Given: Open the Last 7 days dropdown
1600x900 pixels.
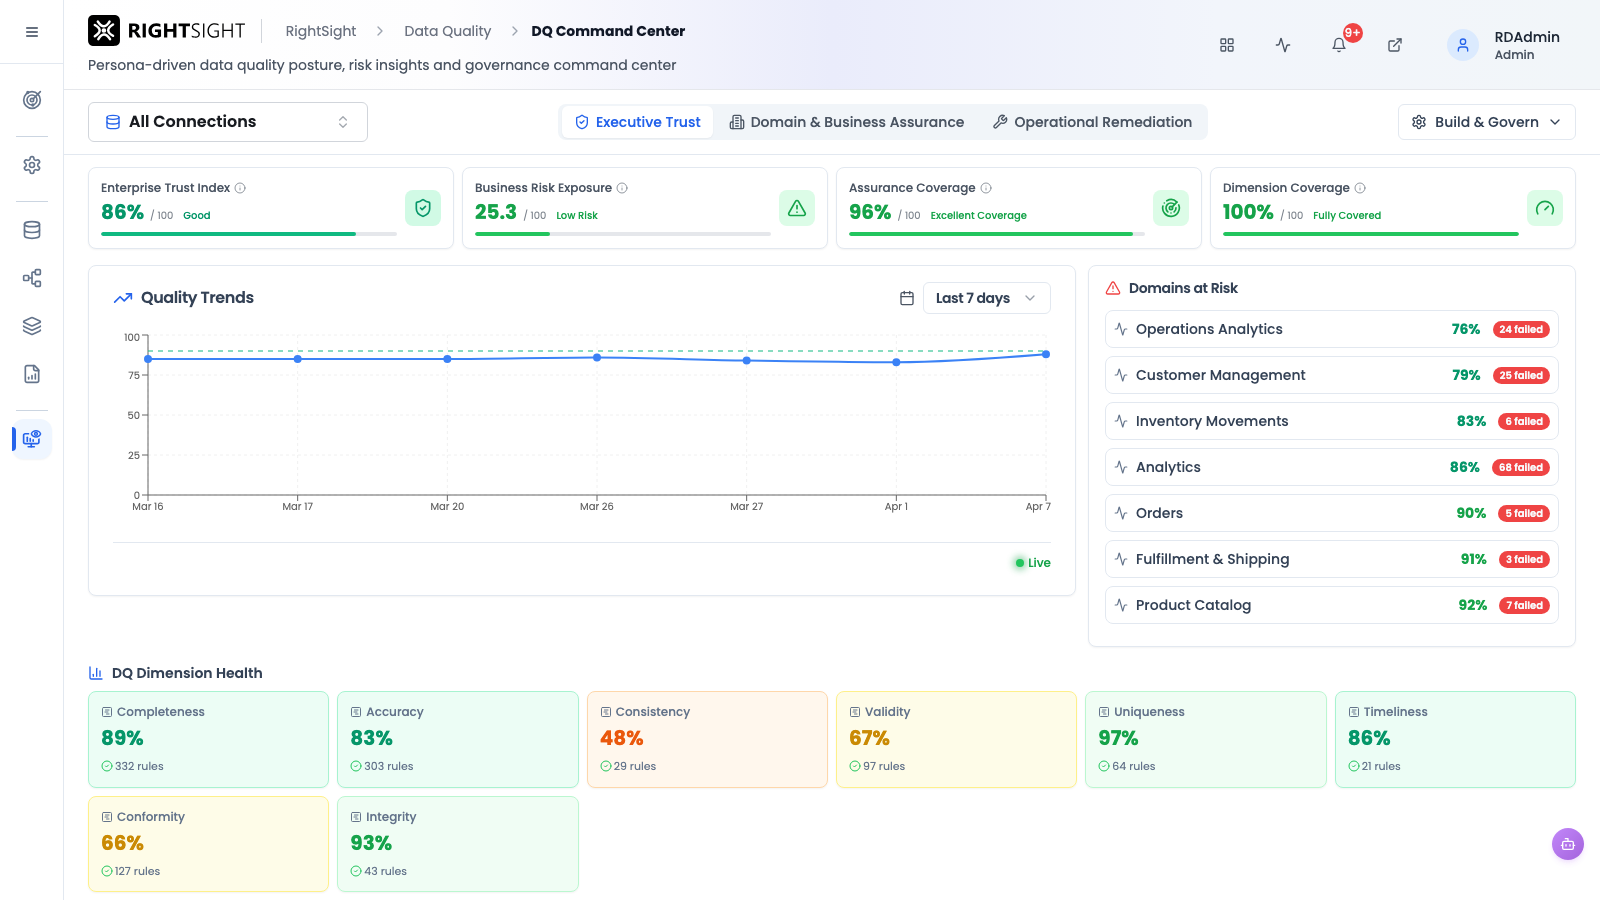Looking at the screenshot, I should click(986, 298).
